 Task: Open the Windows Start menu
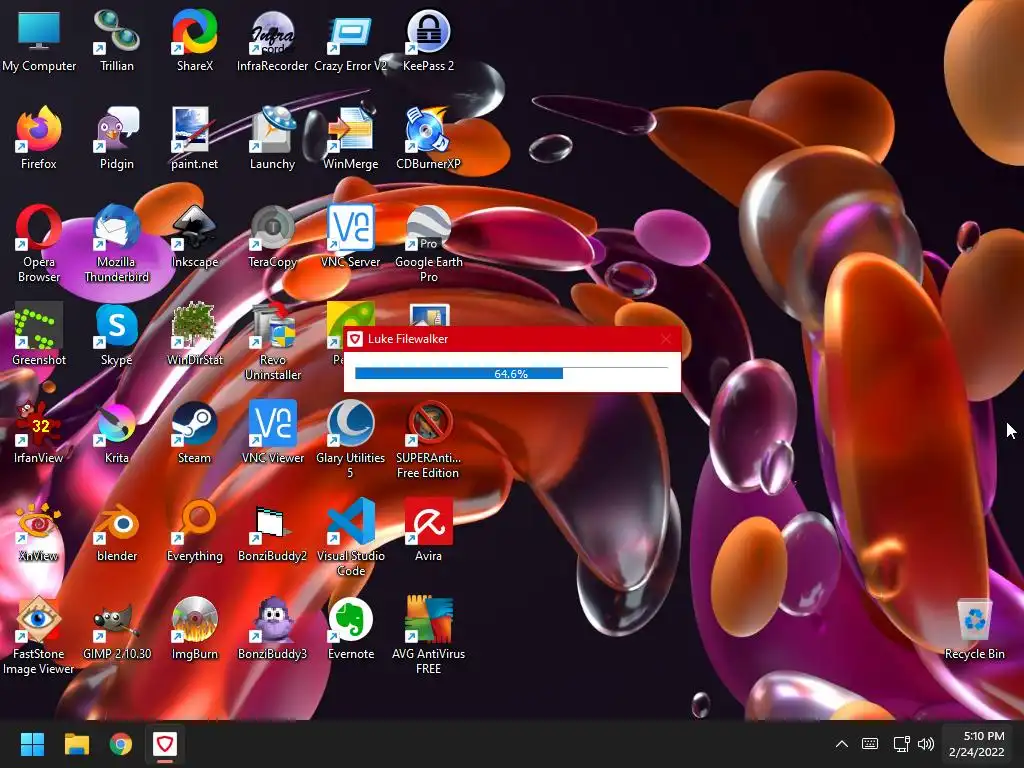[32, 744]
